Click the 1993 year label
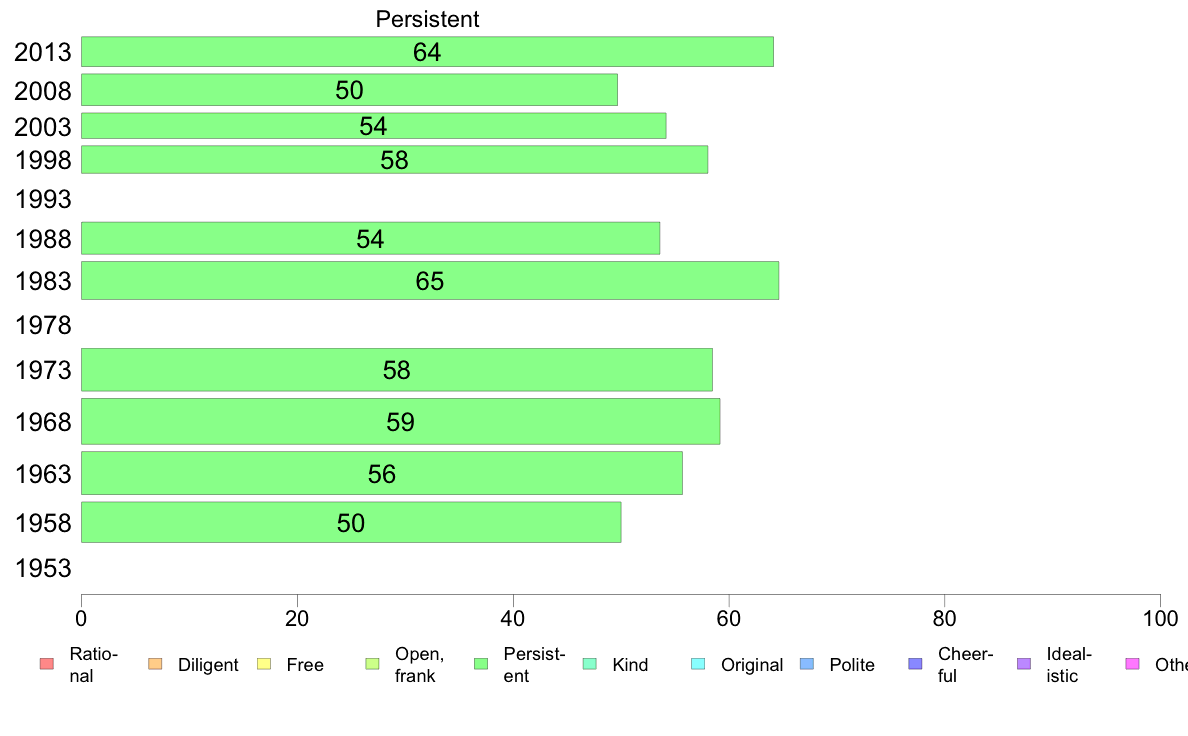The image size is (1188, 736). pyautogui.click(x=43, y=199)
